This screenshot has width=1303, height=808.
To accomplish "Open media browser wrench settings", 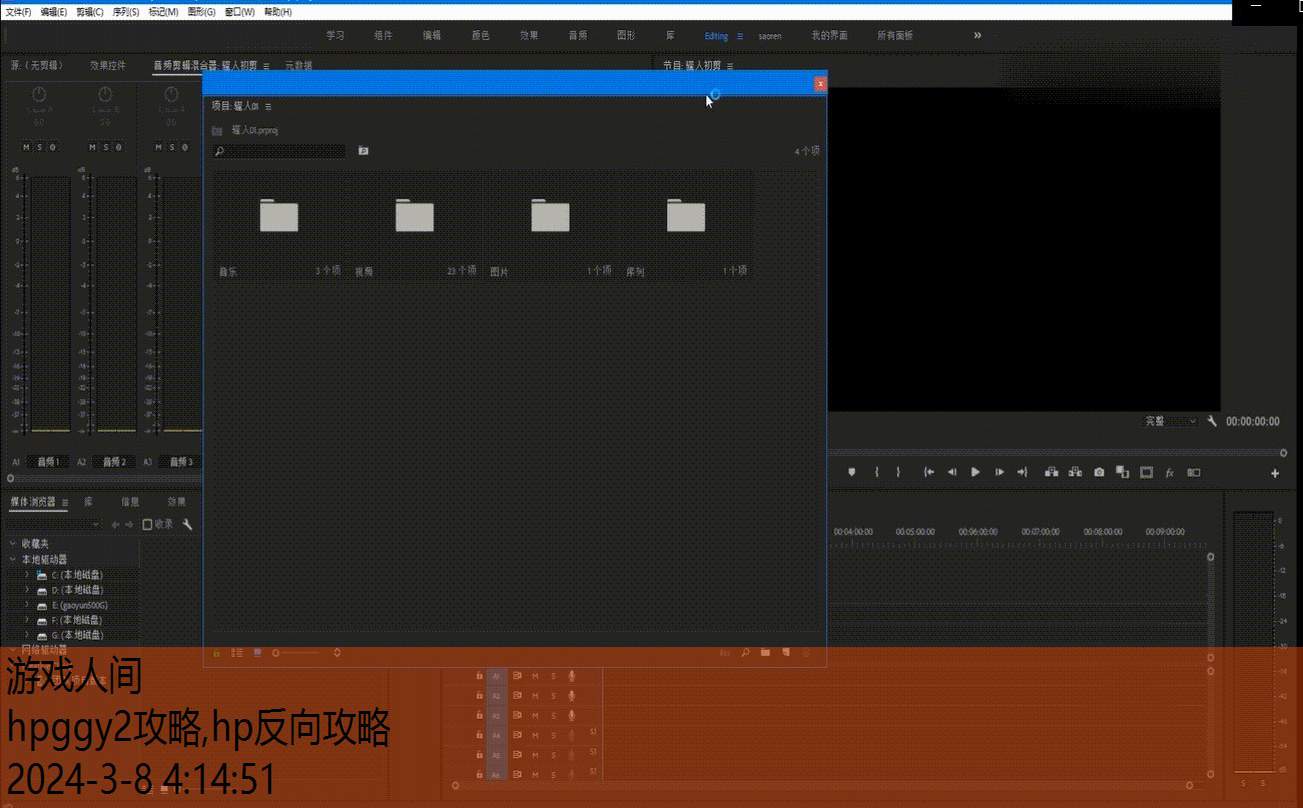I will [187, 524].
